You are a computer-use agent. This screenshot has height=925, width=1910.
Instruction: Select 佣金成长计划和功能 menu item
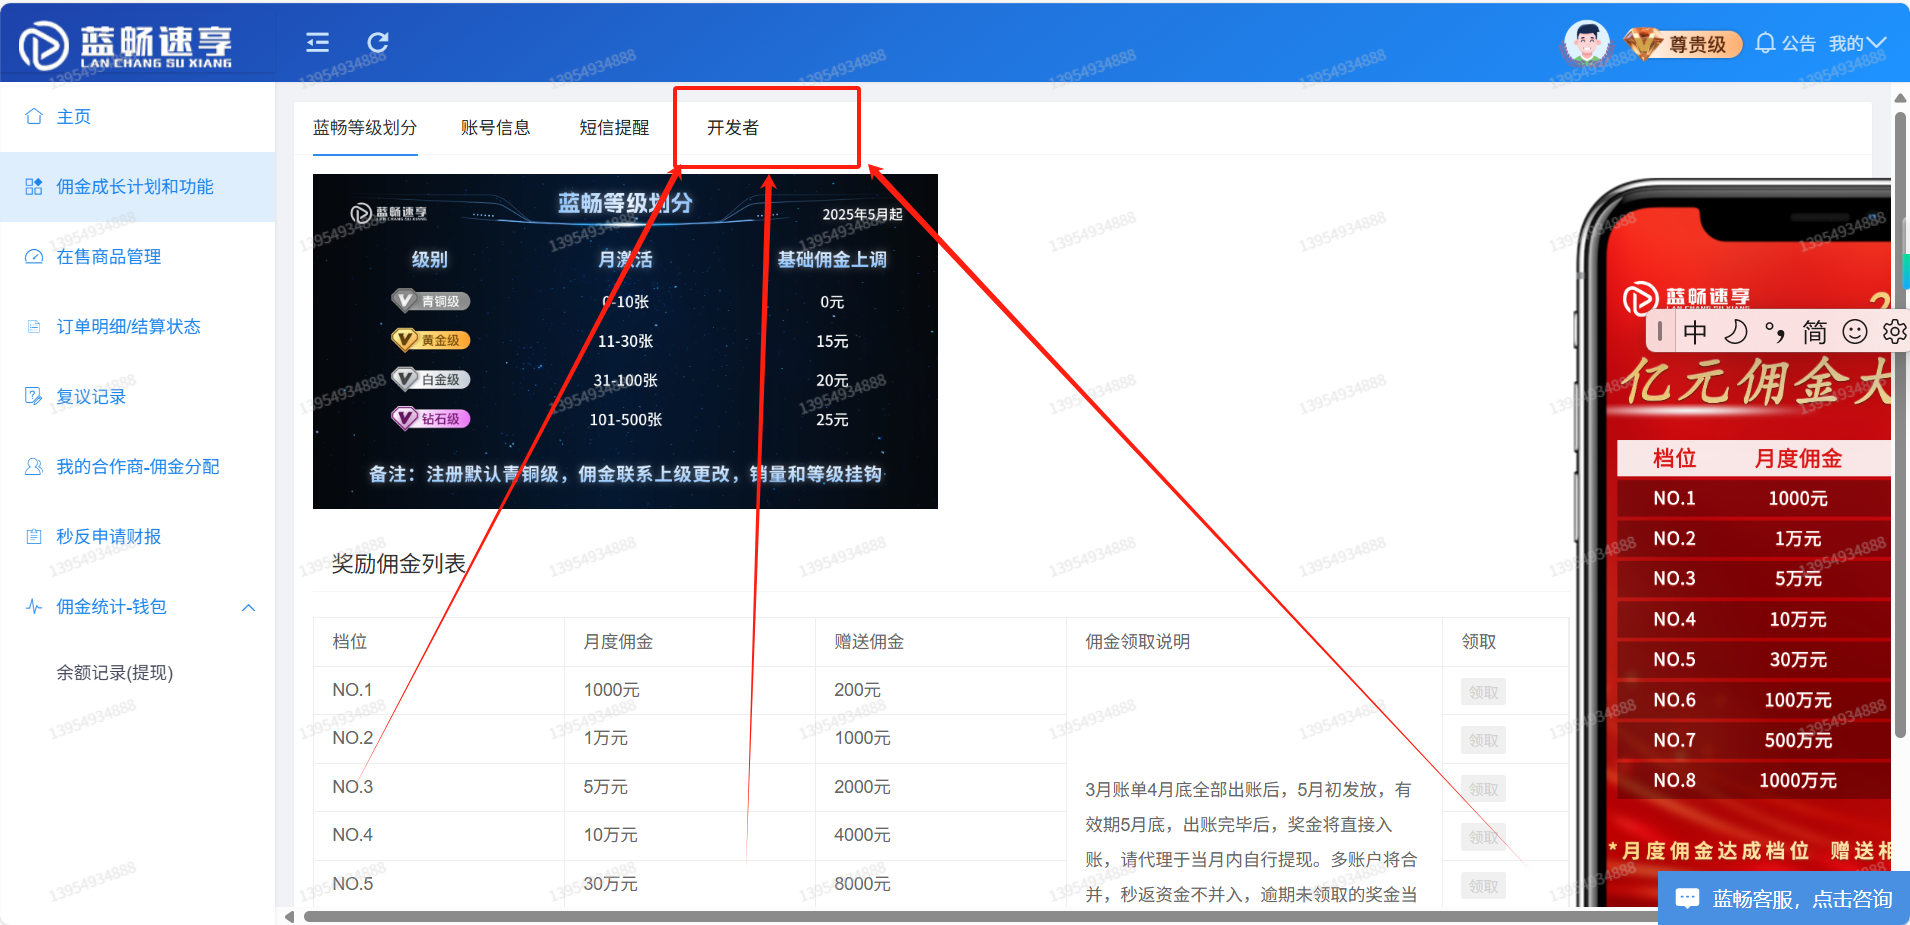138,187
